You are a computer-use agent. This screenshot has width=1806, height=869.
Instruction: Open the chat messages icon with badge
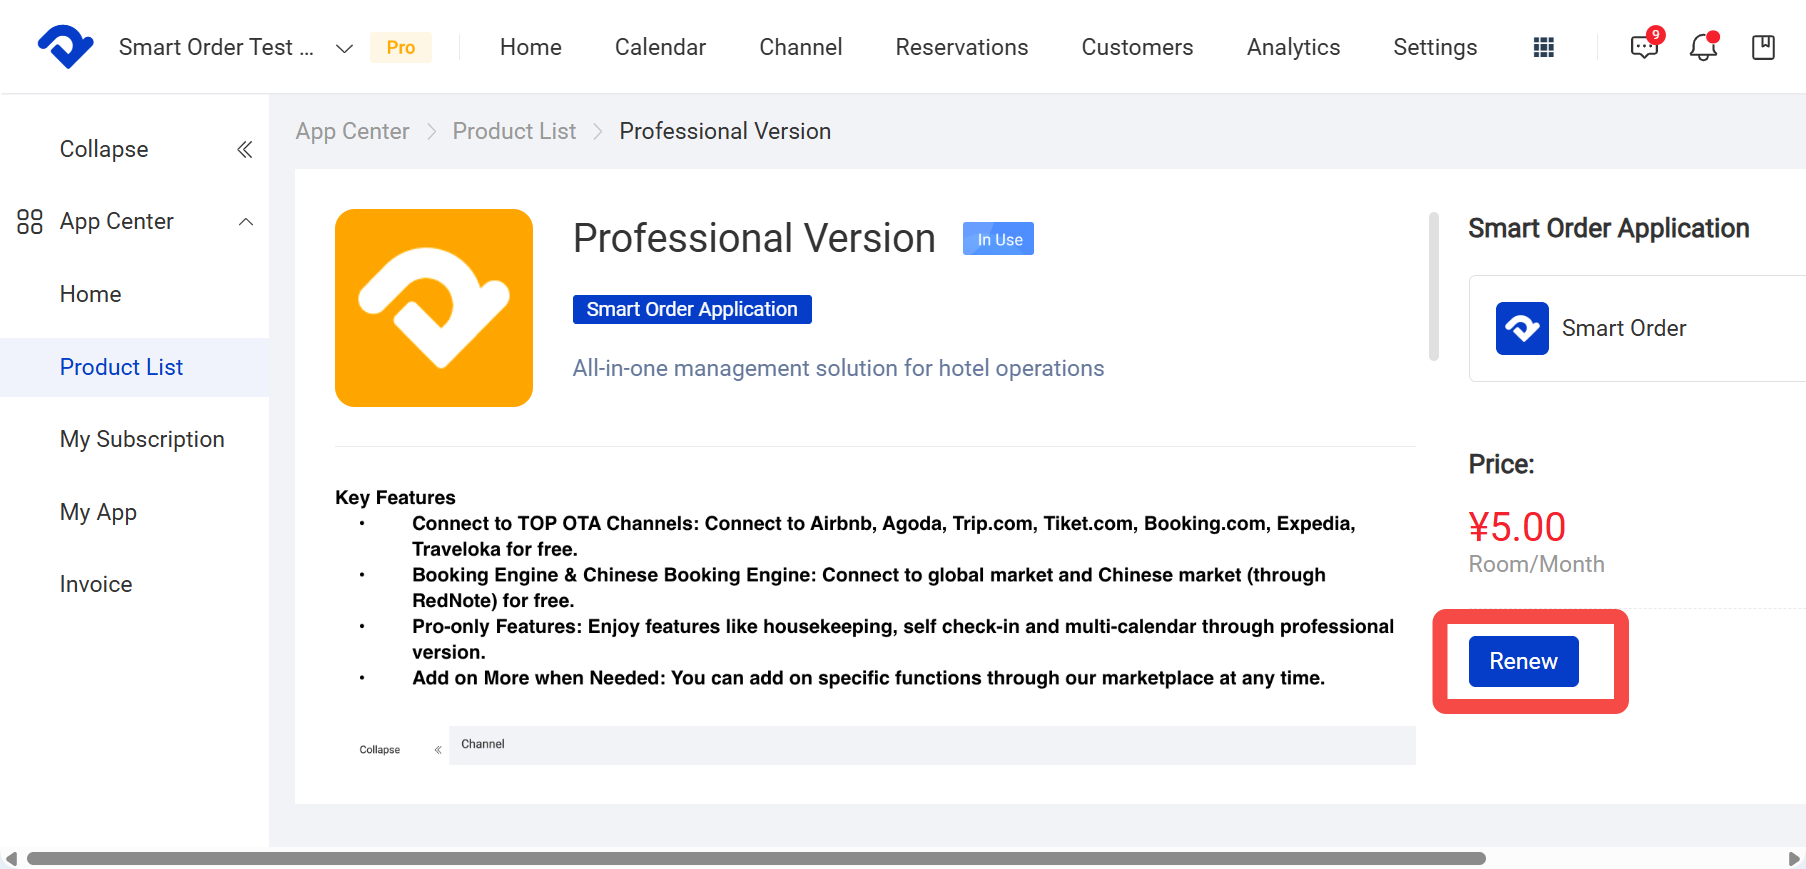point(1646,45)
